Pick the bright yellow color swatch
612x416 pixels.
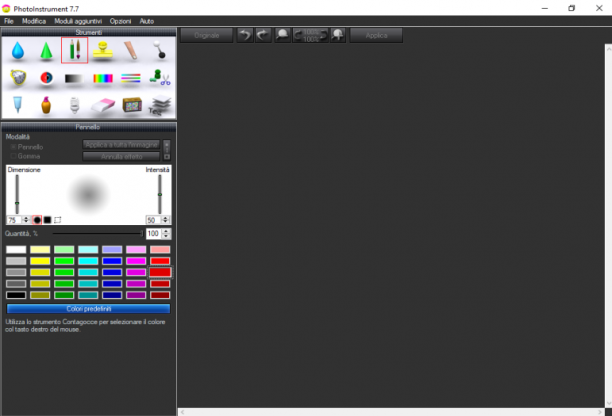[x=40, y=261]
